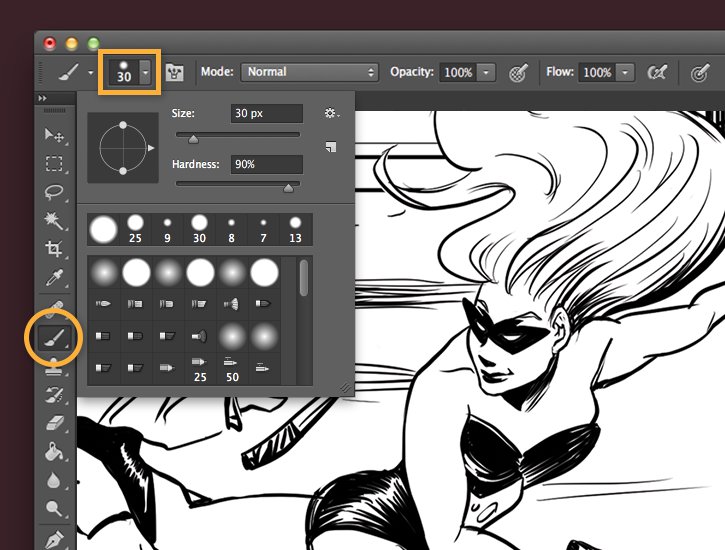Enable airbrush-style build-up effects
The image size is (725, 550).
pyautogui.click(x=657, y=73)
